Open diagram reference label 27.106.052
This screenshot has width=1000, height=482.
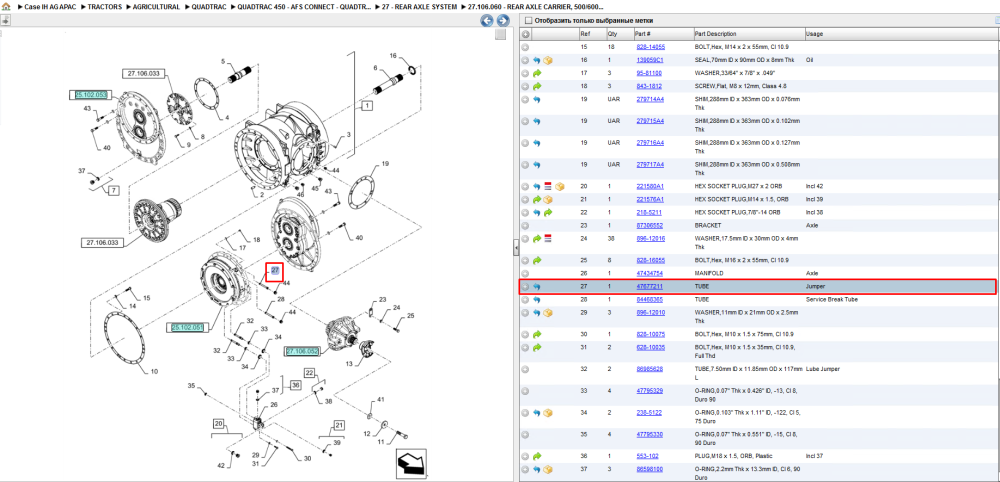(302, 351)
